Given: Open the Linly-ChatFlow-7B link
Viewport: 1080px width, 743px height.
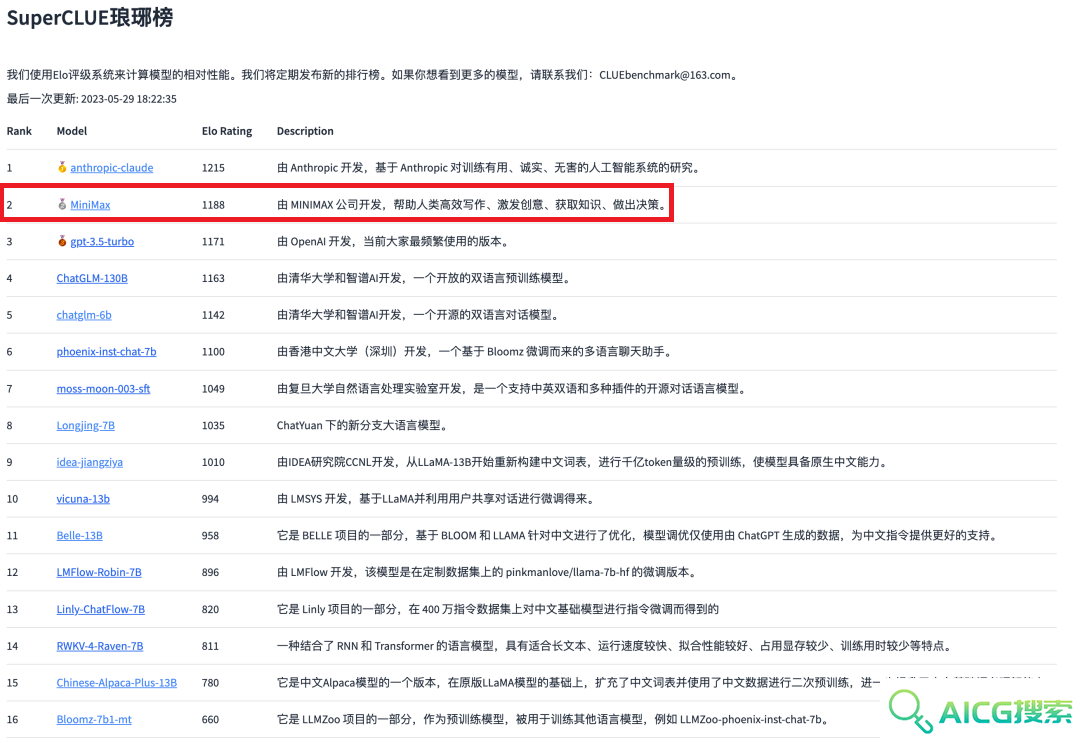Looking at the screenshot, I should click(101, 609).
